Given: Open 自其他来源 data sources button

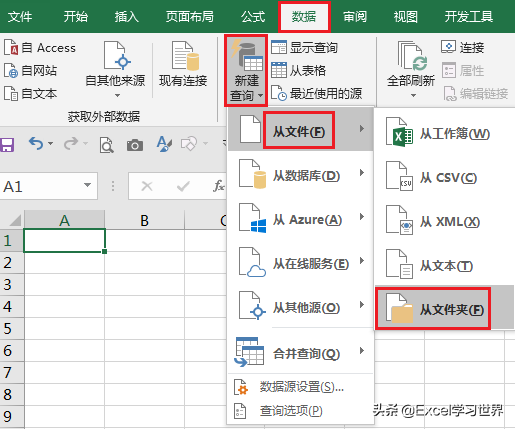Looking at the screenshot, I should tap(115, 69).
